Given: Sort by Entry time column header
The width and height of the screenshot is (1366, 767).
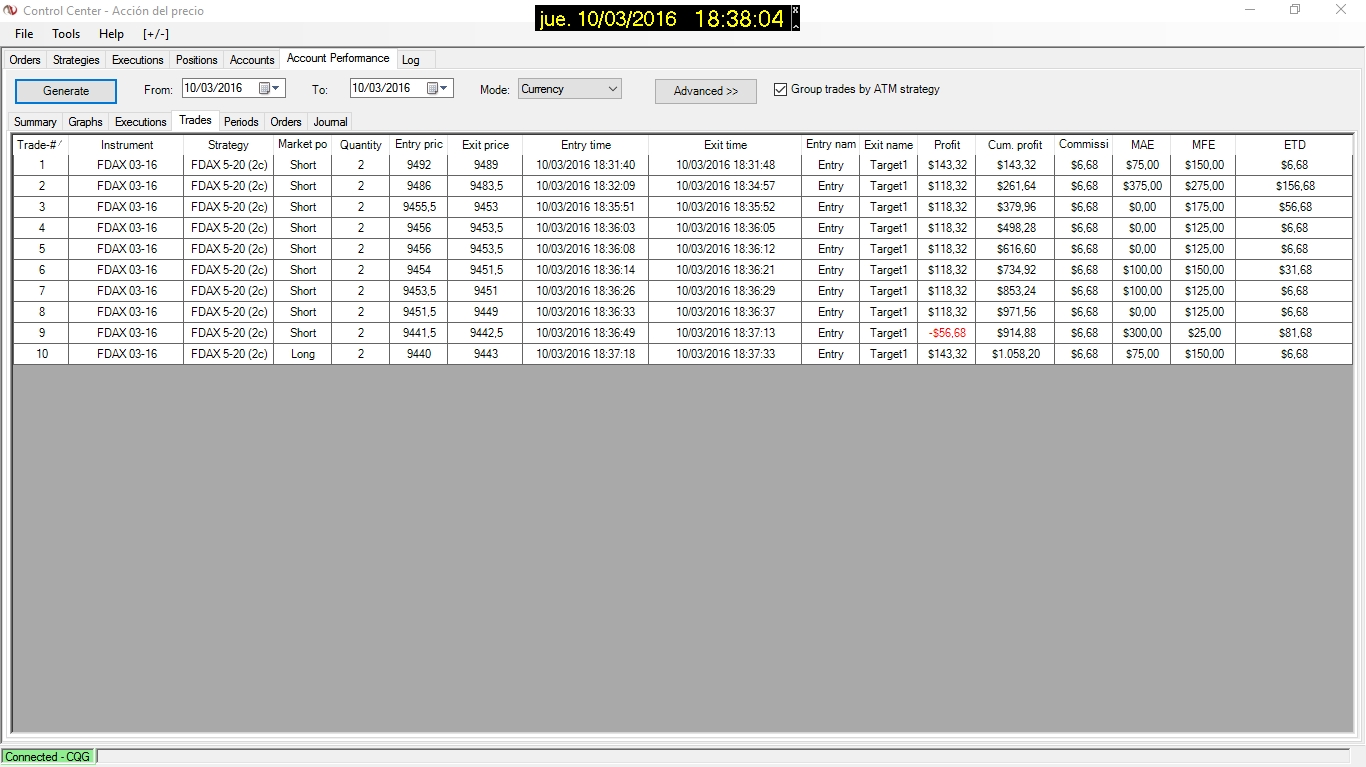Looking at the screenshot, I should tap(586, 145).
